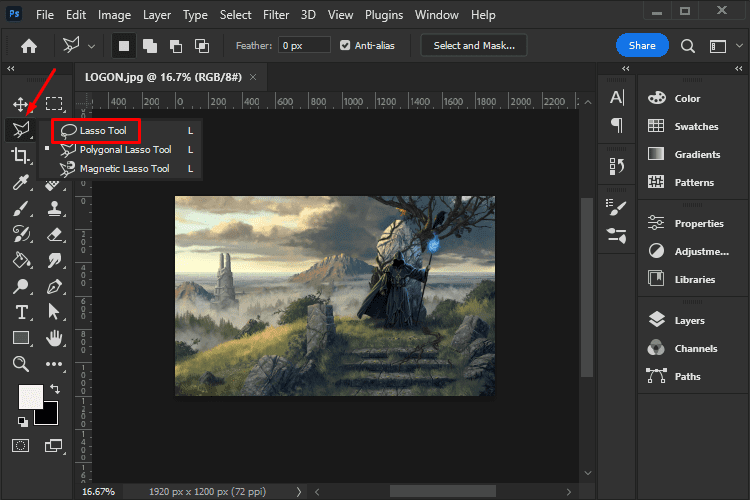Open the File menu
Image resolution: width=750 pixels, height=500 pixels.
[x=44, y=15]
